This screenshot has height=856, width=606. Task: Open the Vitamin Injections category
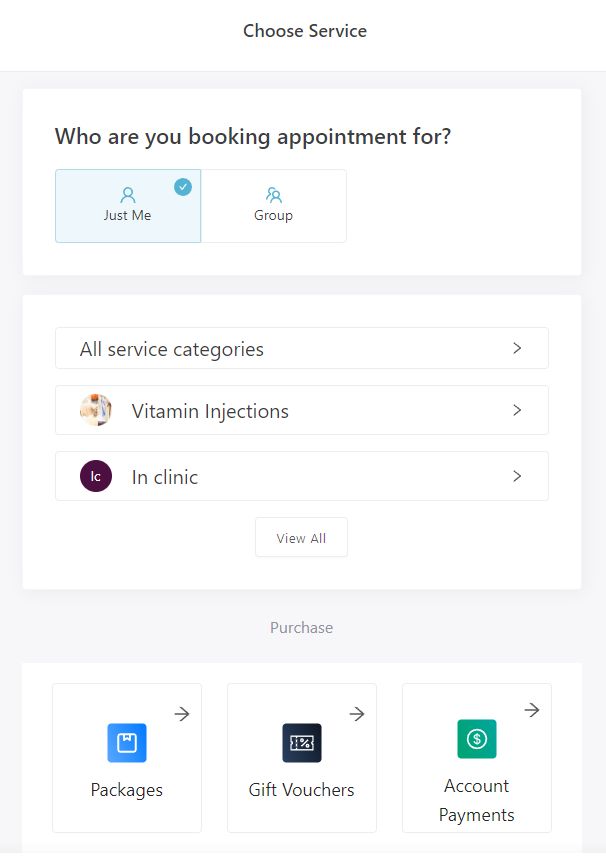tap(301, 410)
